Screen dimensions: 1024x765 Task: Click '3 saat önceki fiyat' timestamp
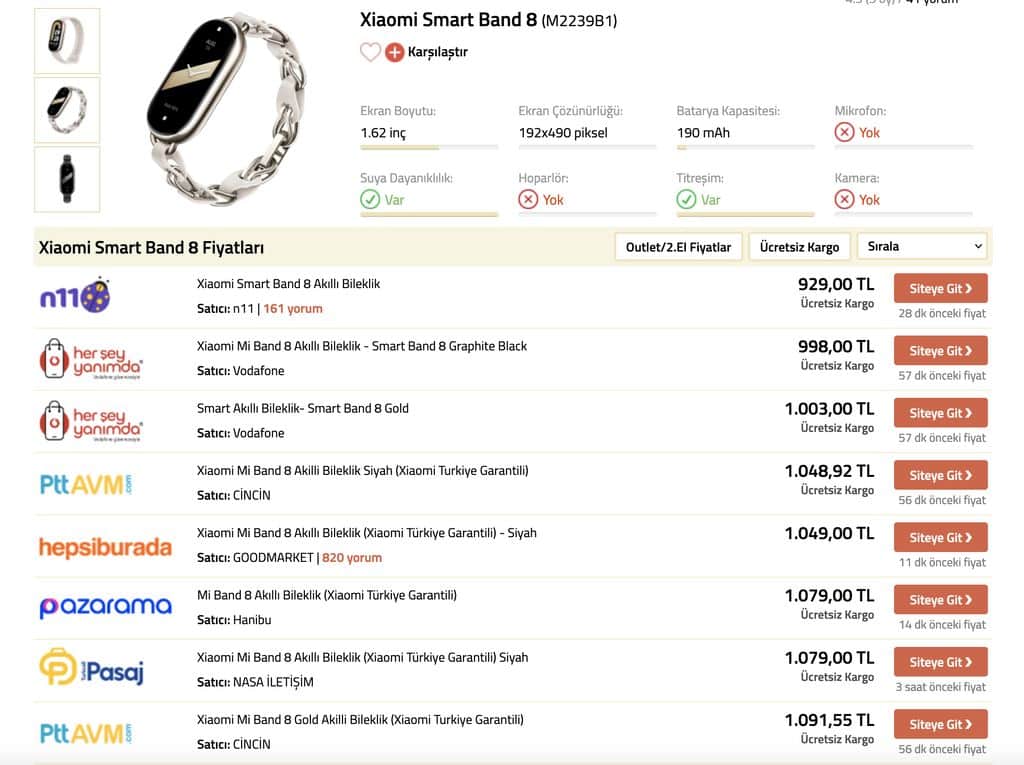[x=940, y=687]
